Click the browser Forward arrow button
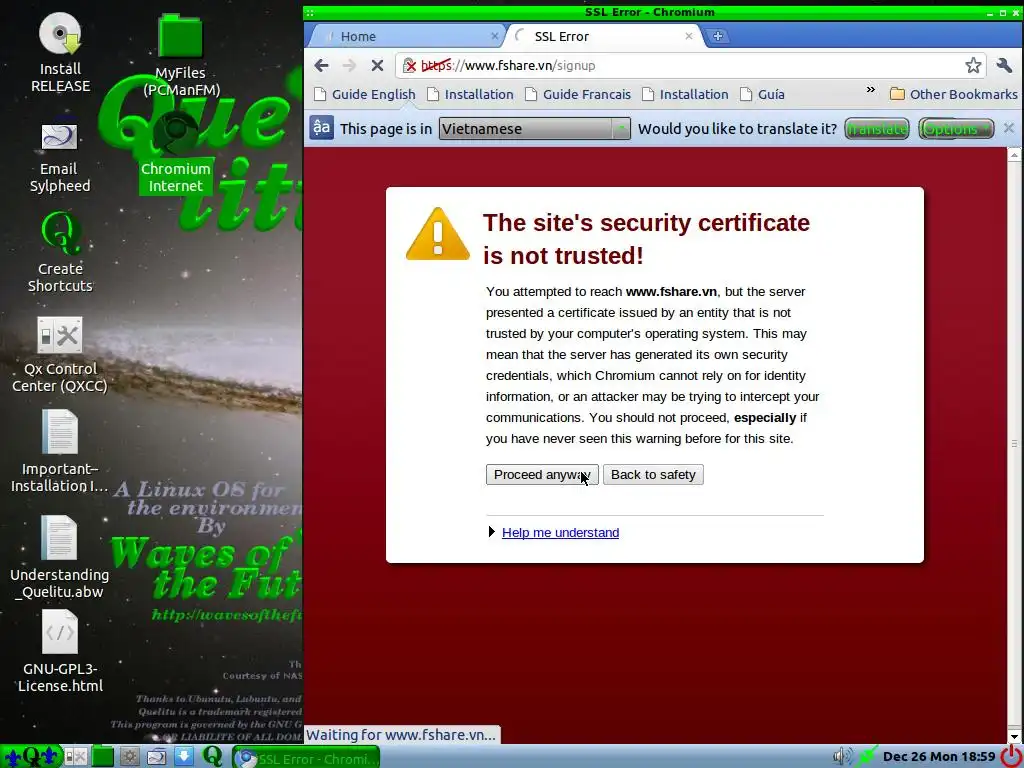This screenshot has height=768, width=1024. [349, 65]
